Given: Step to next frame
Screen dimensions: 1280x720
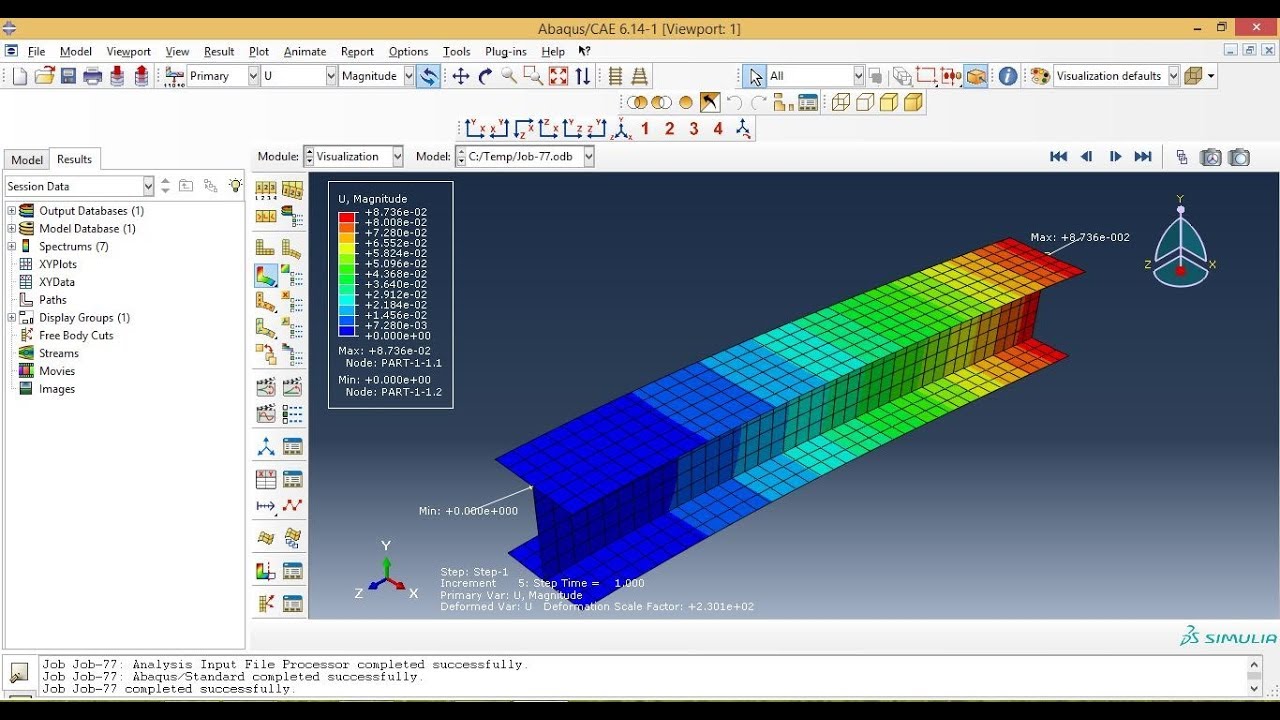Looking at the screenshot, I should click(1115, 157).
